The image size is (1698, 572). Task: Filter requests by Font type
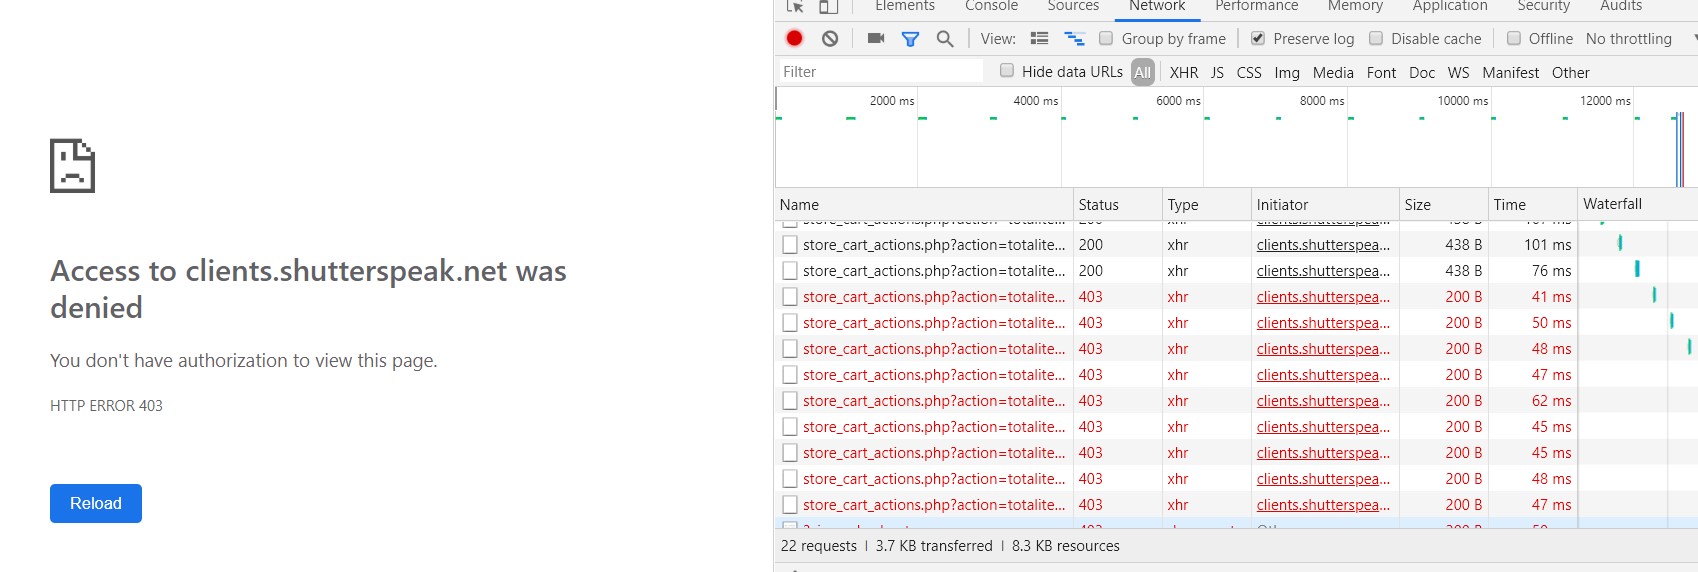click(x=1381, y=72)
